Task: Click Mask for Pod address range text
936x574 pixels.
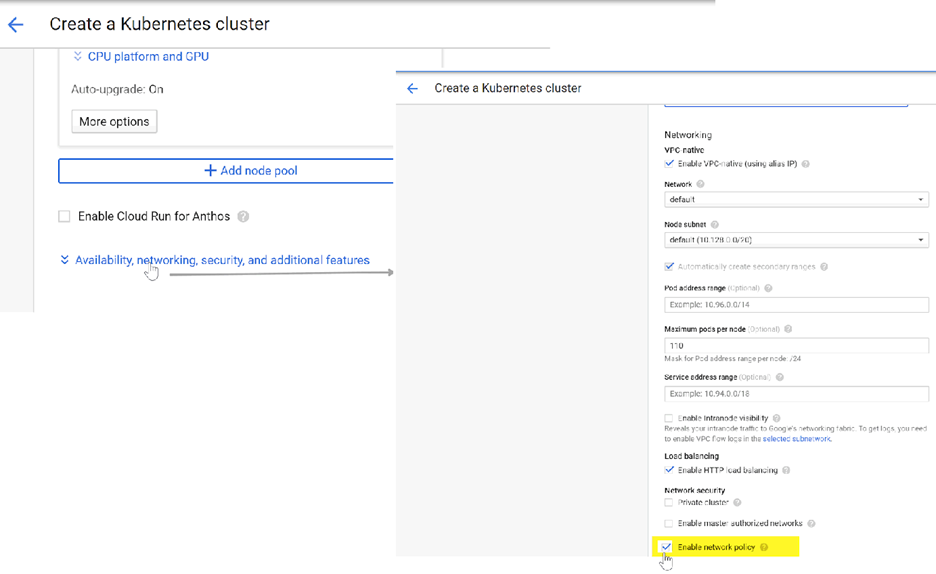Action: click(732, 359)
